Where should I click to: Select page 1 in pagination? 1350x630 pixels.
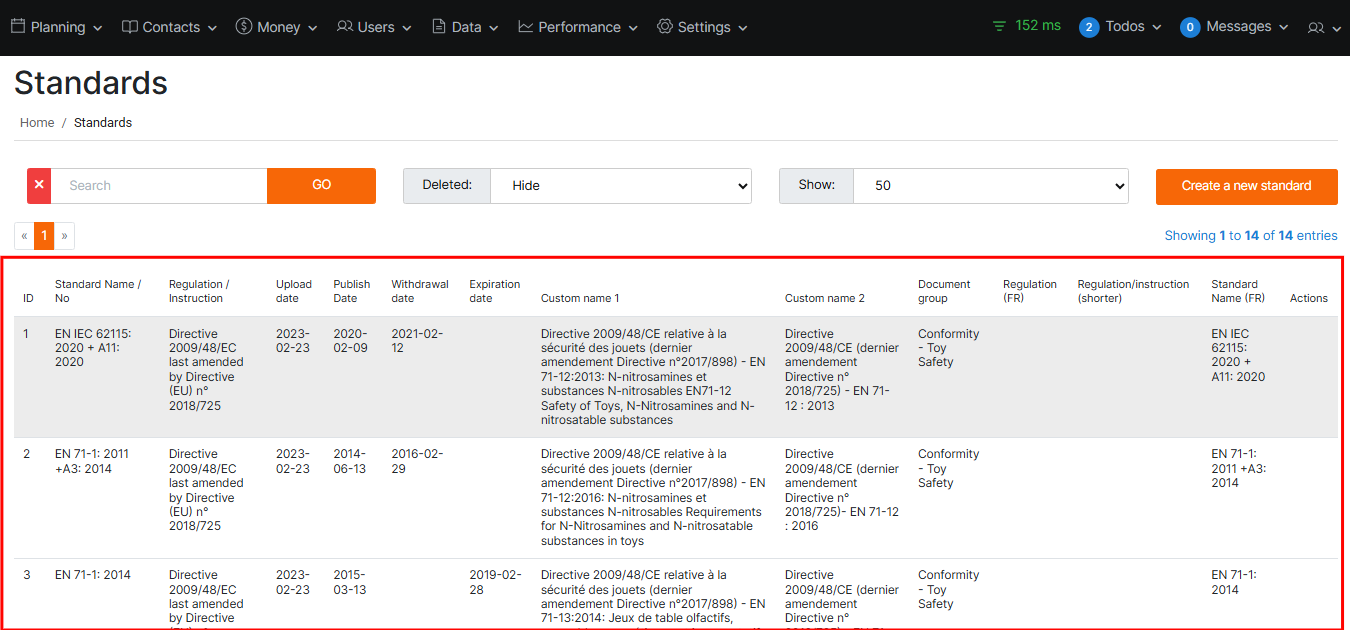point(44,236)
